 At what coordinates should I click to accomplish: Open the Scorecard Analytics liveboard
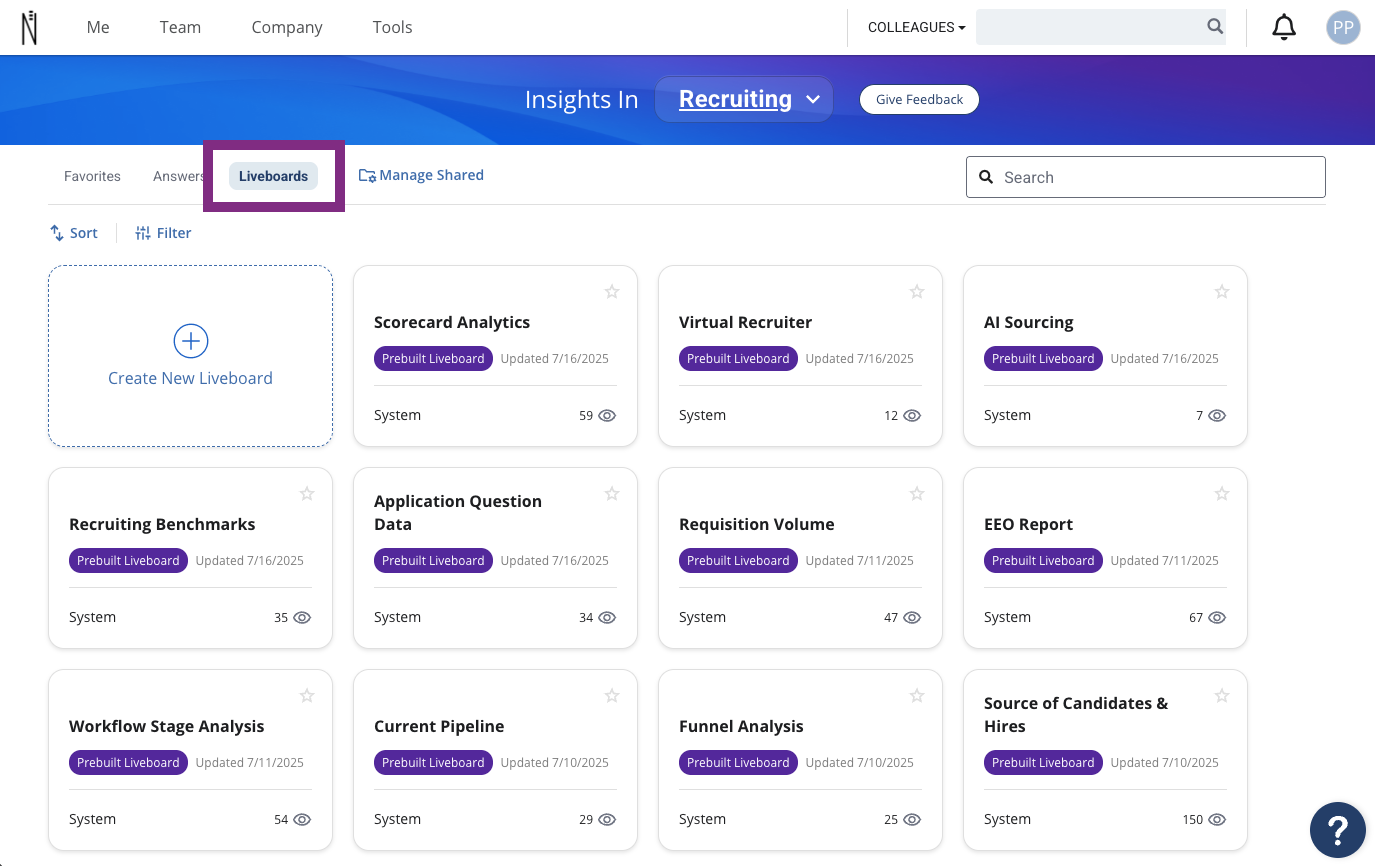click(x=452, y=322)
